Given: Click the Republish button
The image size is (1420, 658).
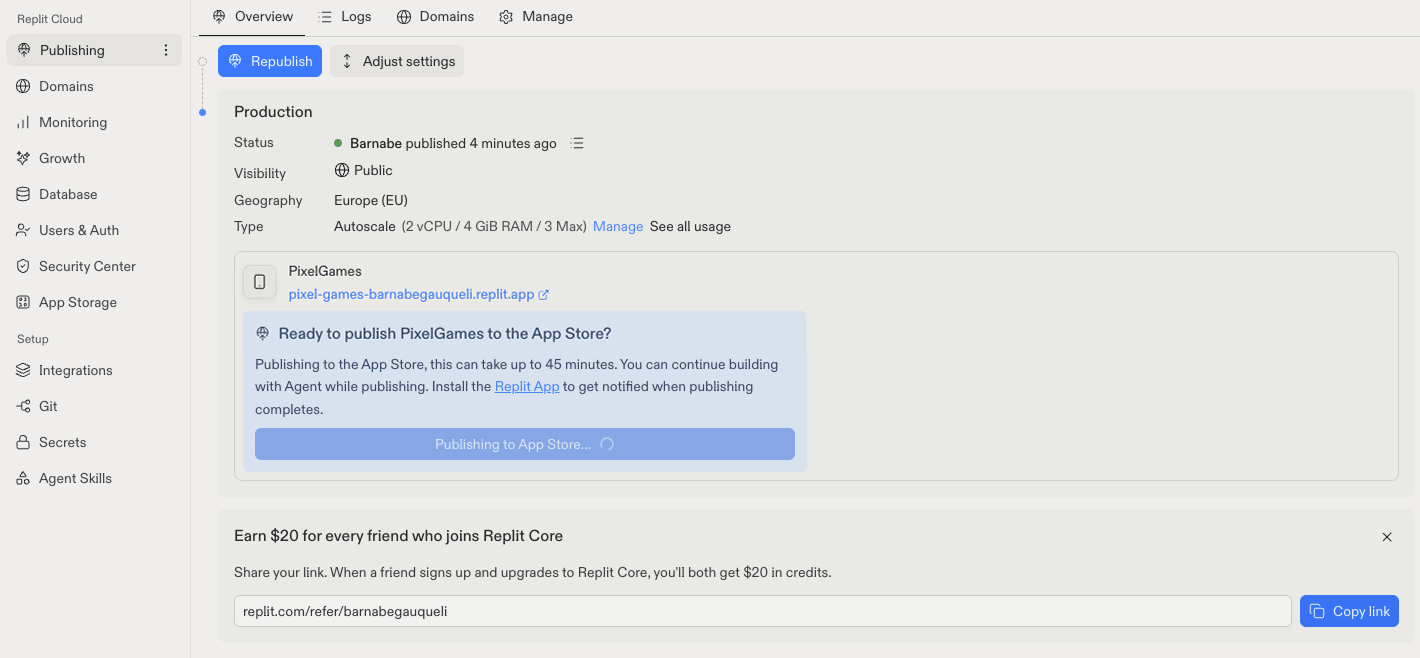Looking at the screenshot, I should 270,61.
